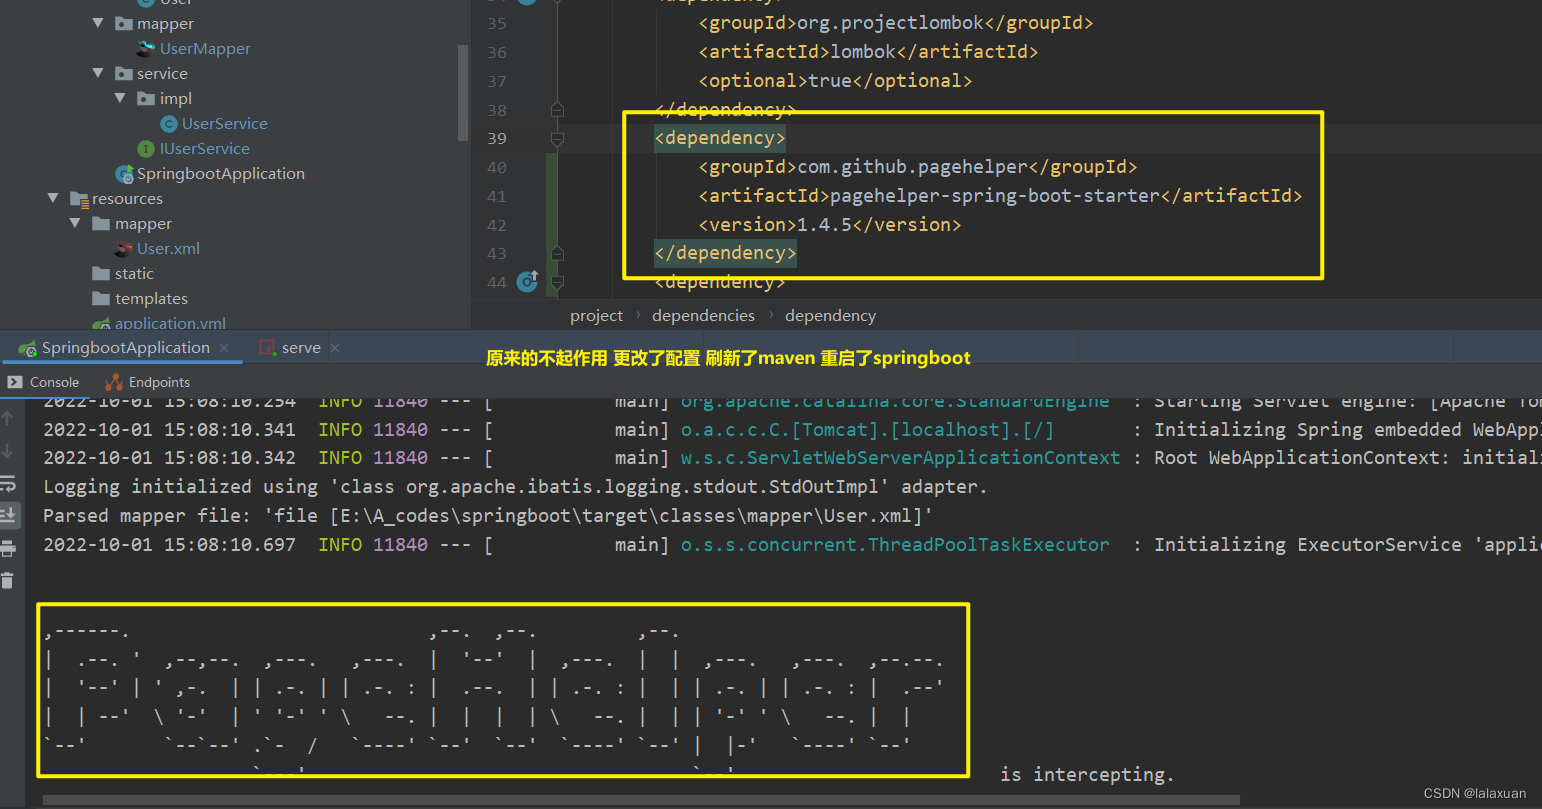Viewport: 1542px width, 809px height.
Task: Collapse the resources folder node
Action: pyautogui.click(x=53, y=198)
